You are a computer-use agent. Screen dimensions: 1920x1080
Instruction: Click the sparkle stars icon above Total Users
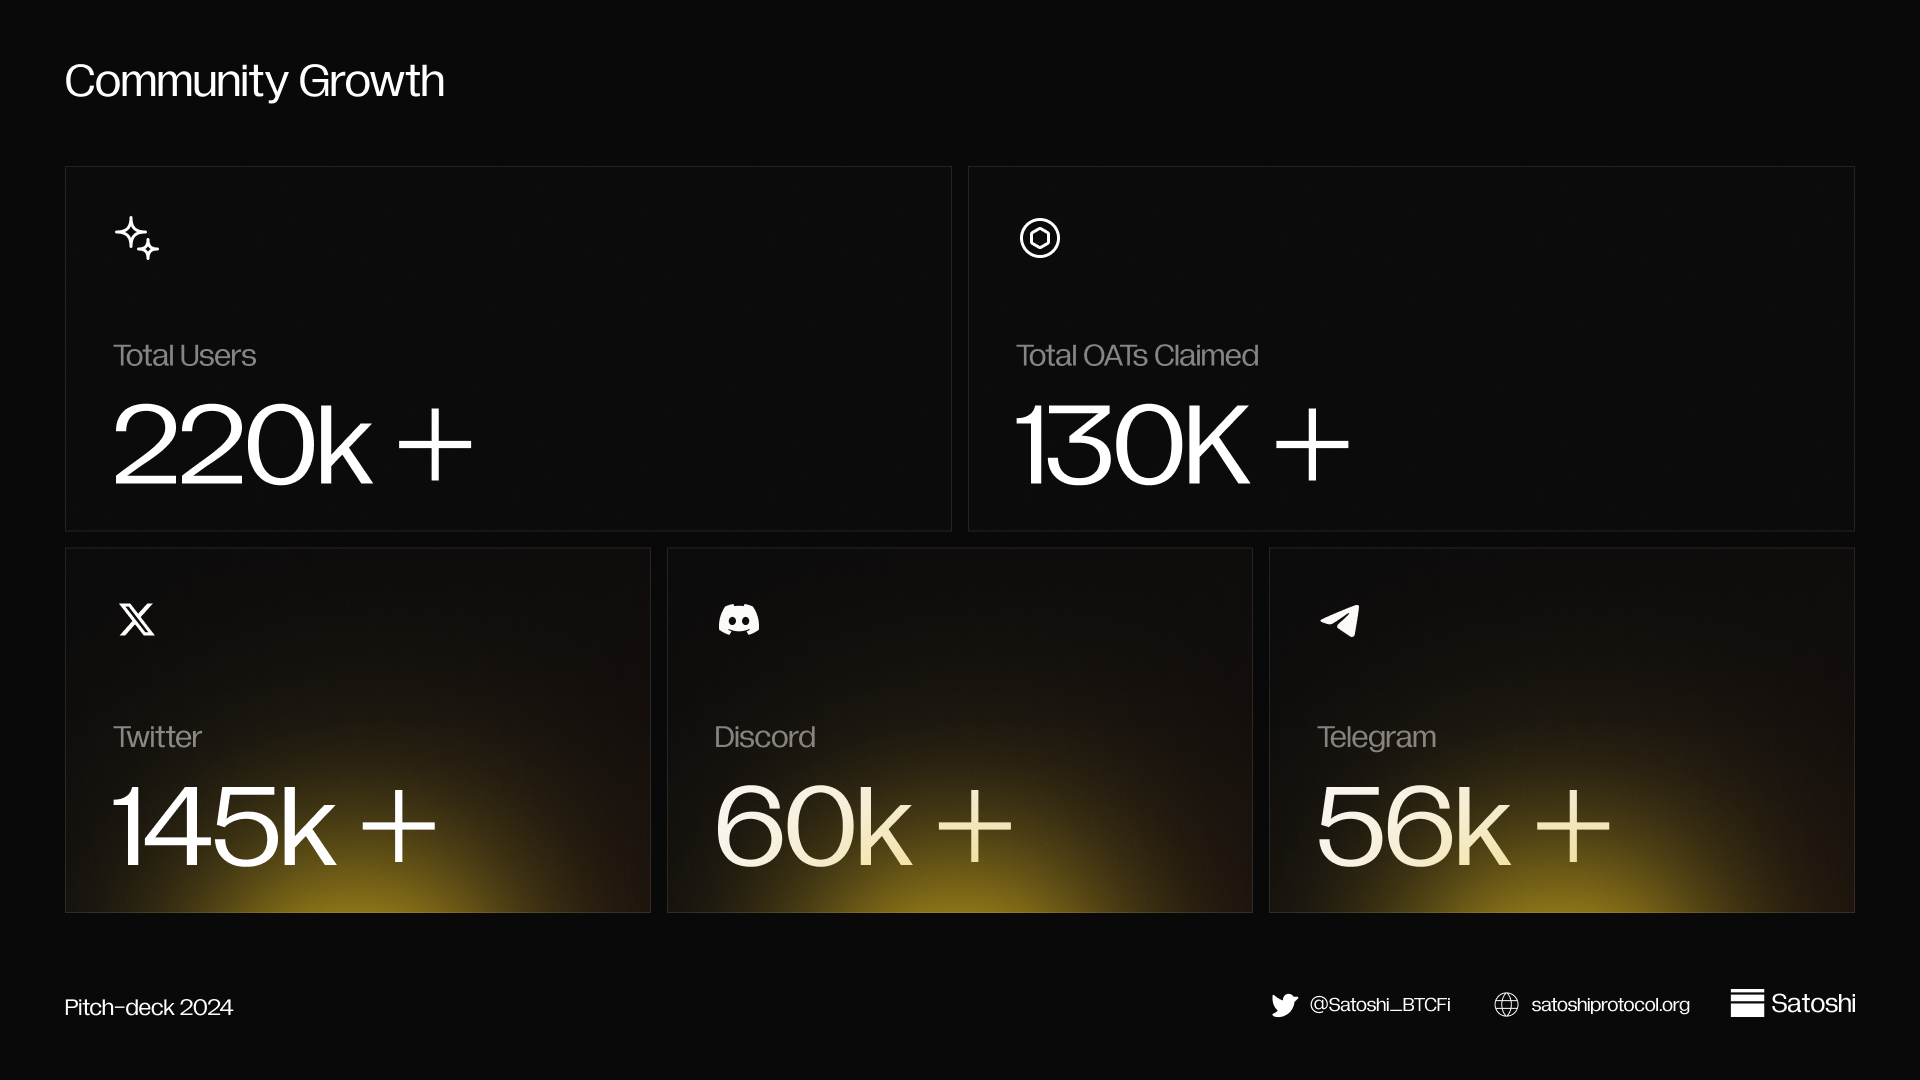137,238
